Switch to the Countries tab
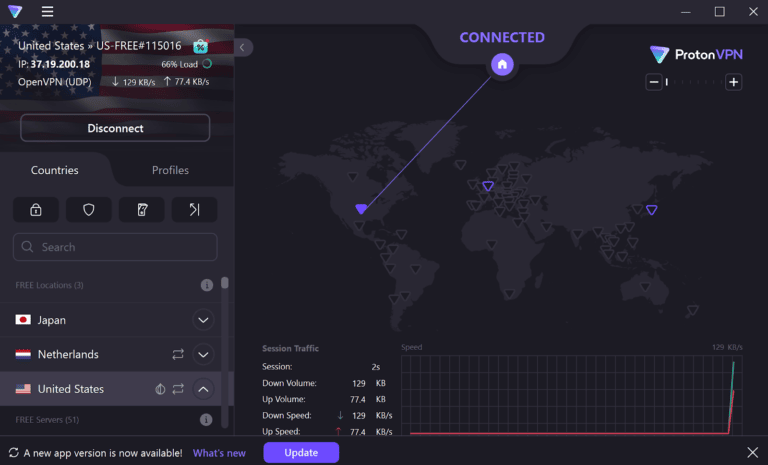The image size is (768, 465). [x=55, y=170]
